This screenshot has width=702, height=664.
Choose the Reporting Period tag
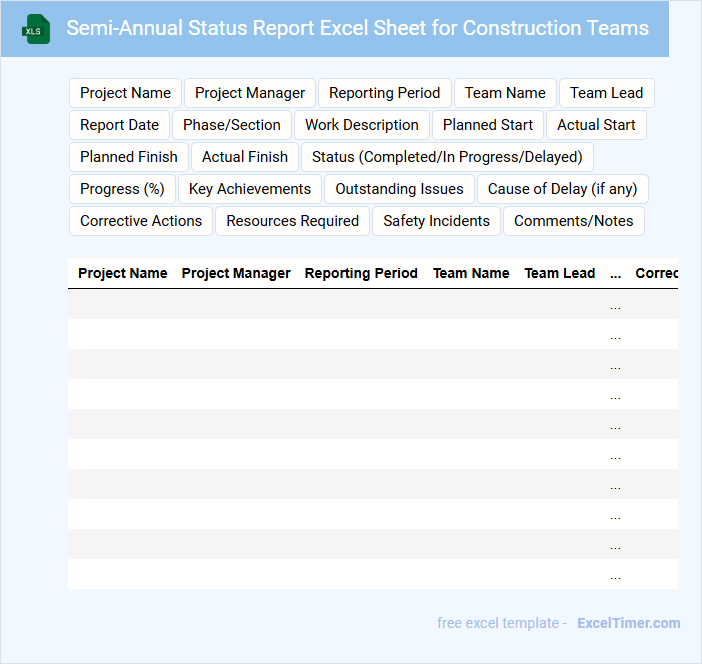384,93
